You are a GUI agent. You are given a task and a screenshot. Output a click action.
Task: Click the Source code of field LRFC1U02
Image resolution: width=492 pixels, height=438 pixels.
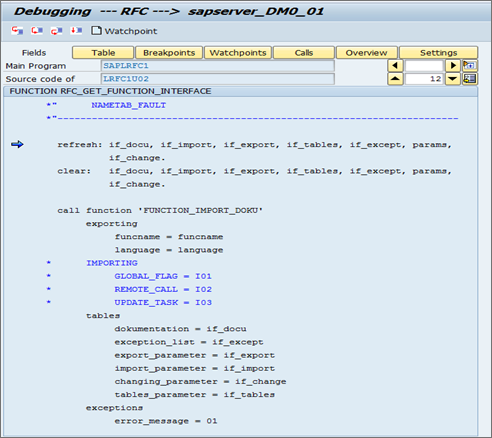(218, 79)
